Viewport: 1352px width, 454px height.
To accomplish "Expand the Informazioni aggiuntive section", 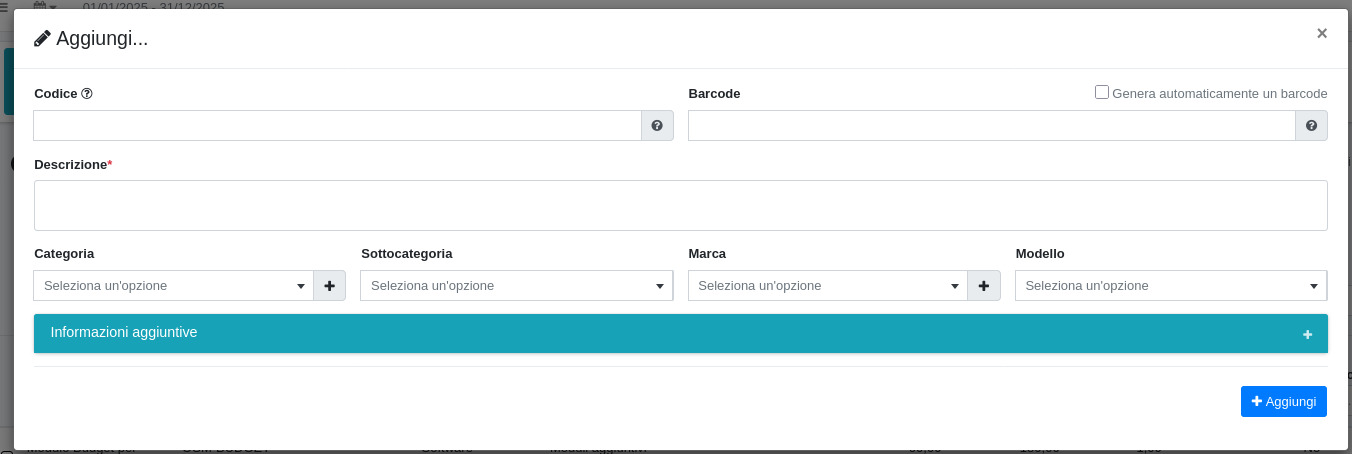I will click(x=124, y=332).
